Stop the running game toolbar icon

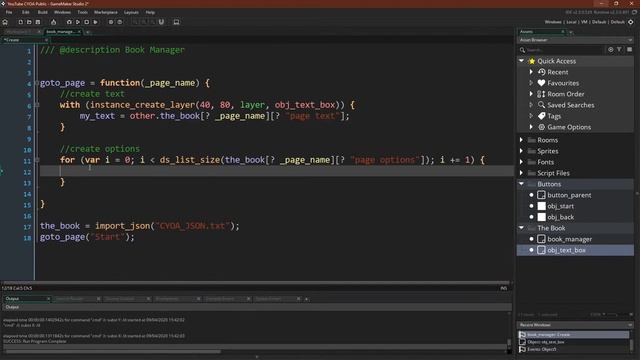pos(86,22)
